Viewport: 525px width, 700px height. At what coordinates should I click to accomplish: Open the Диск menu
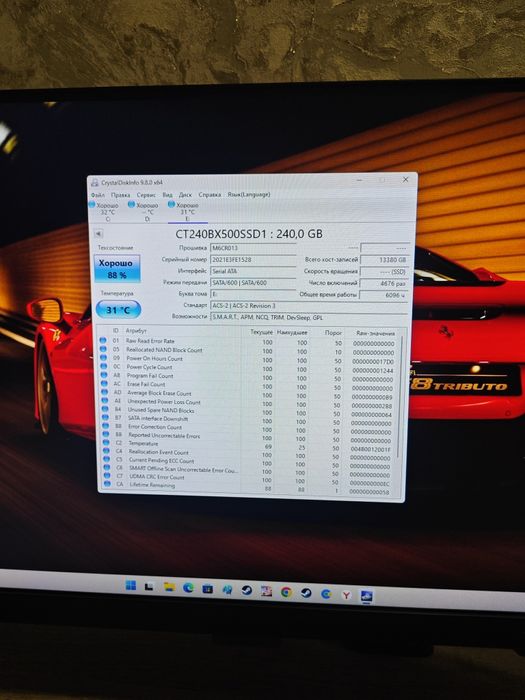click(185, 195)
